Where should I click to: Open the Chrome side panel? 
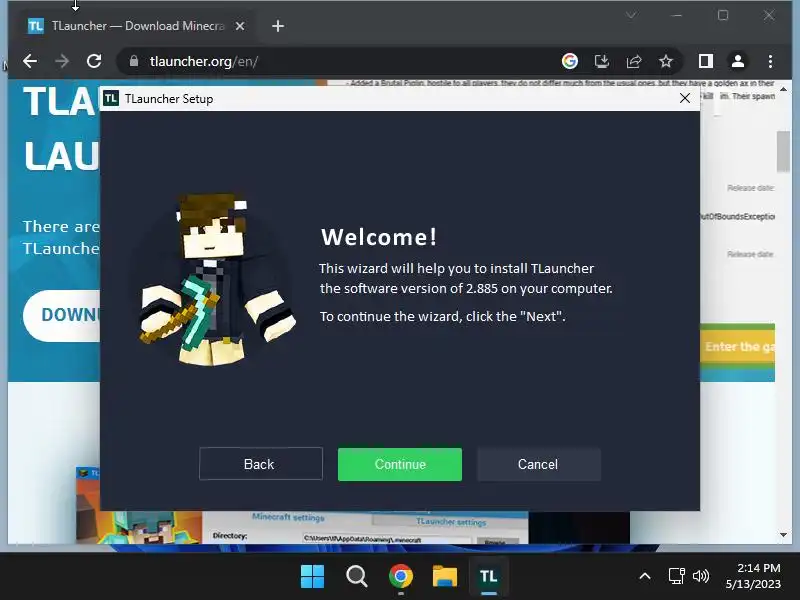[706, 61]
